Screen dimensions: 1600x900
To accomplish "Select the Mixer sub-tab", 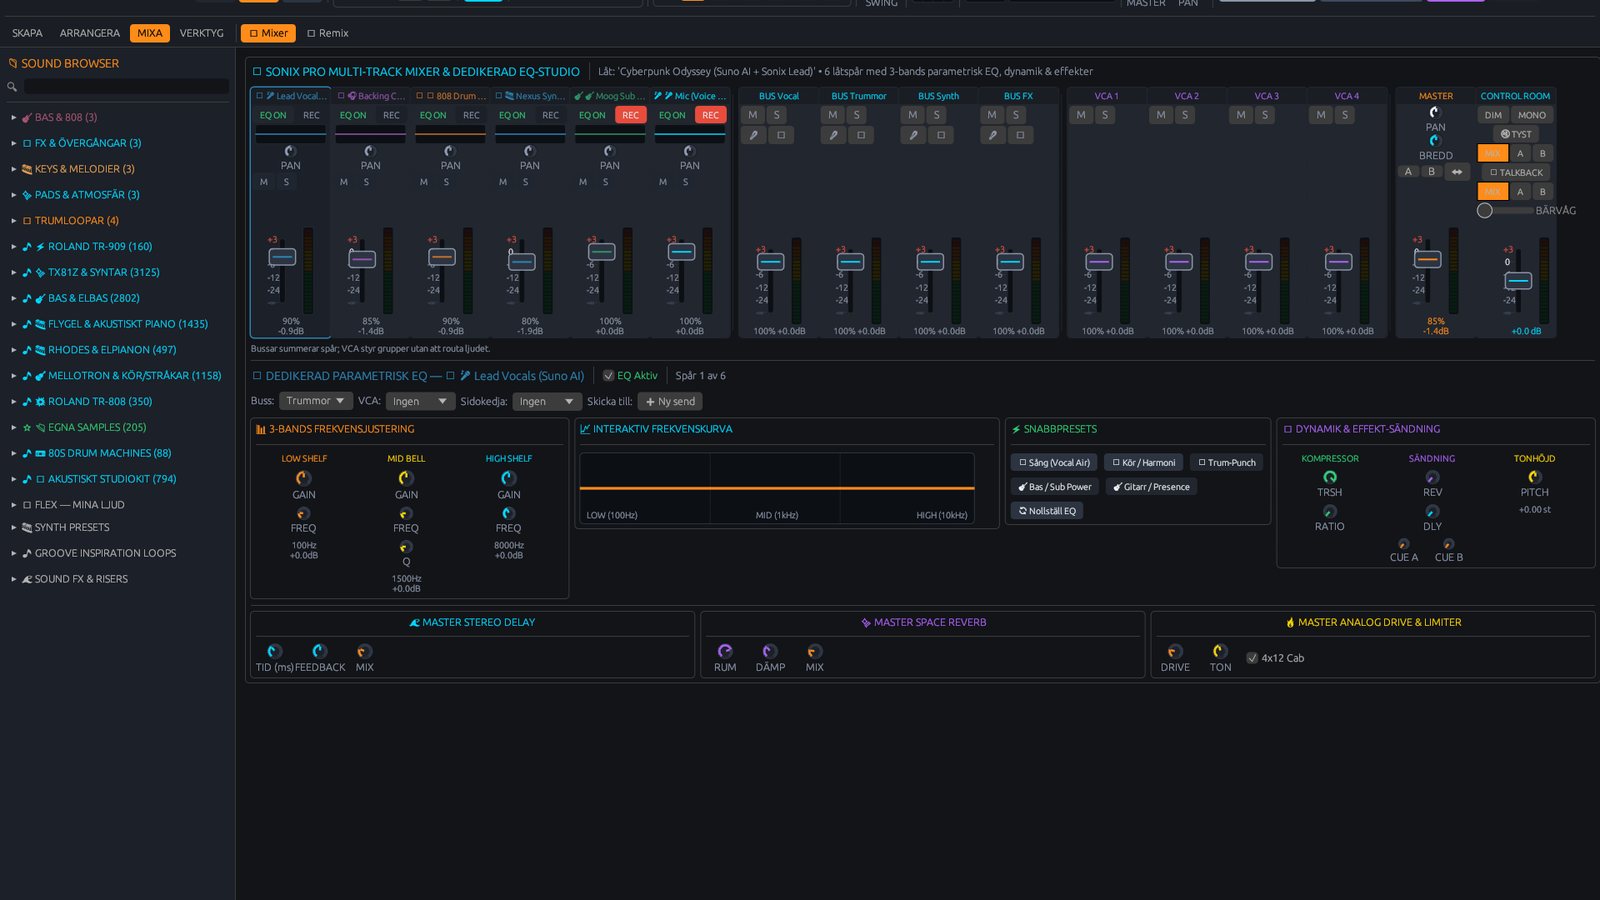I will (x=268, y=33).
